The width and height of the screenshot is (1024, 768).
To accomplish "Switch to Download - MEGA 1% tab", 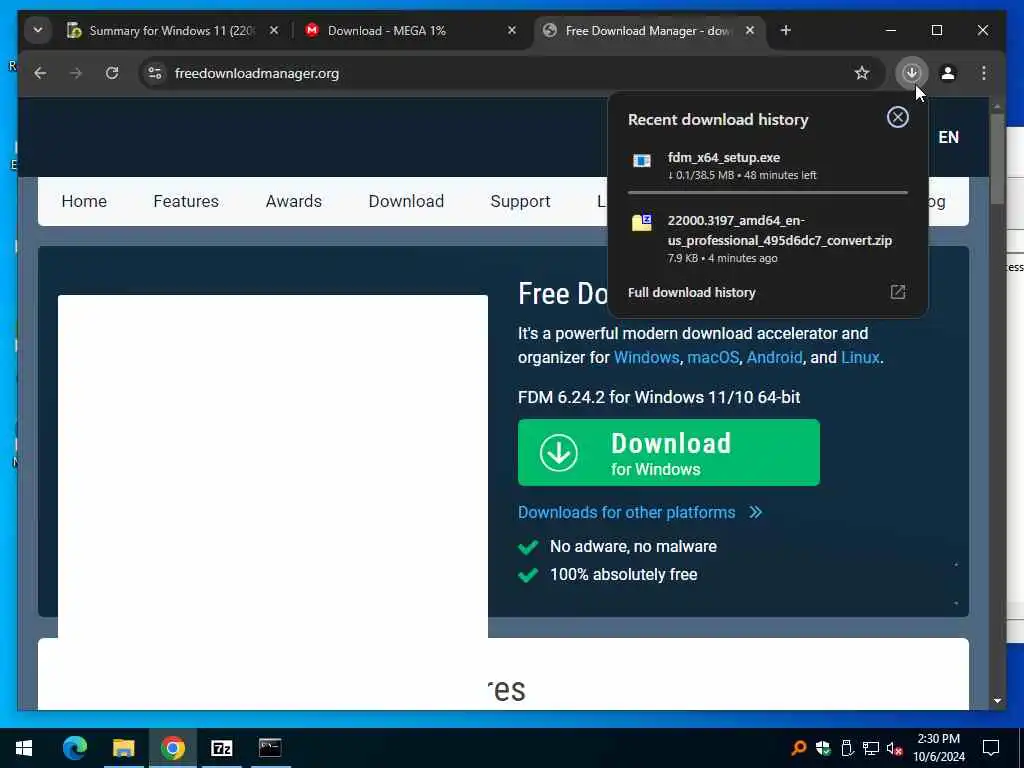I will [x=411, y=31].
